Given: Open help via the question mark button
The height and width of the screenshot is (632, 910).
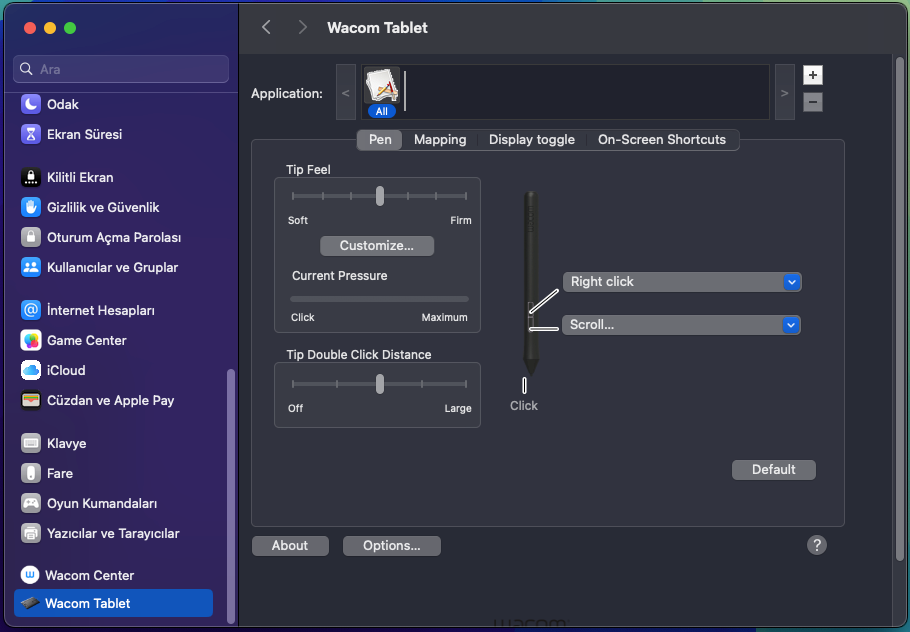Looking at the screenshot, I should coord(817,545).
